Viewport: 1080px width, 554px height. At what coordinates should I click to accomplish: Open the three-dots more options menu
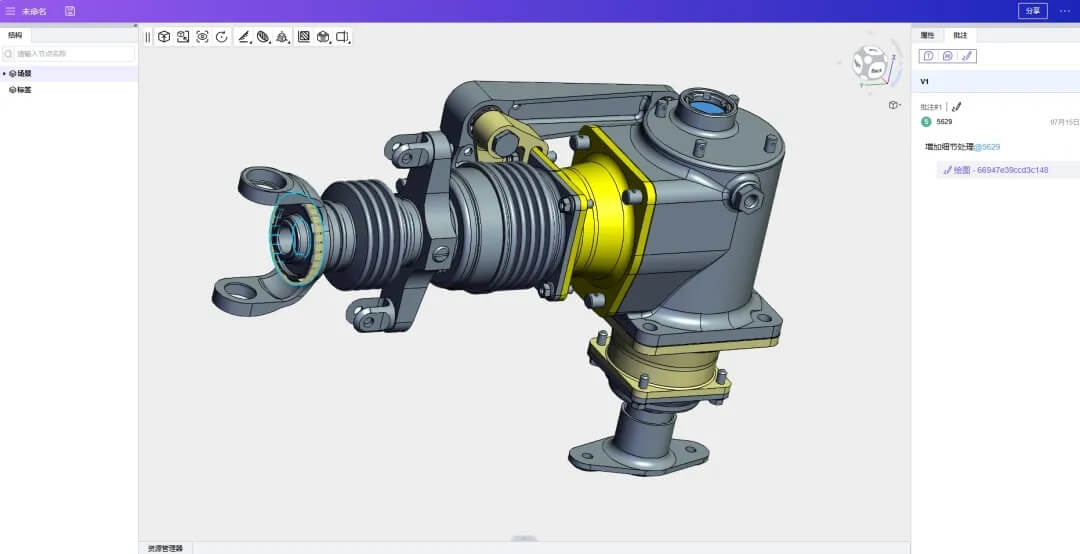[x=1065, y=11]
